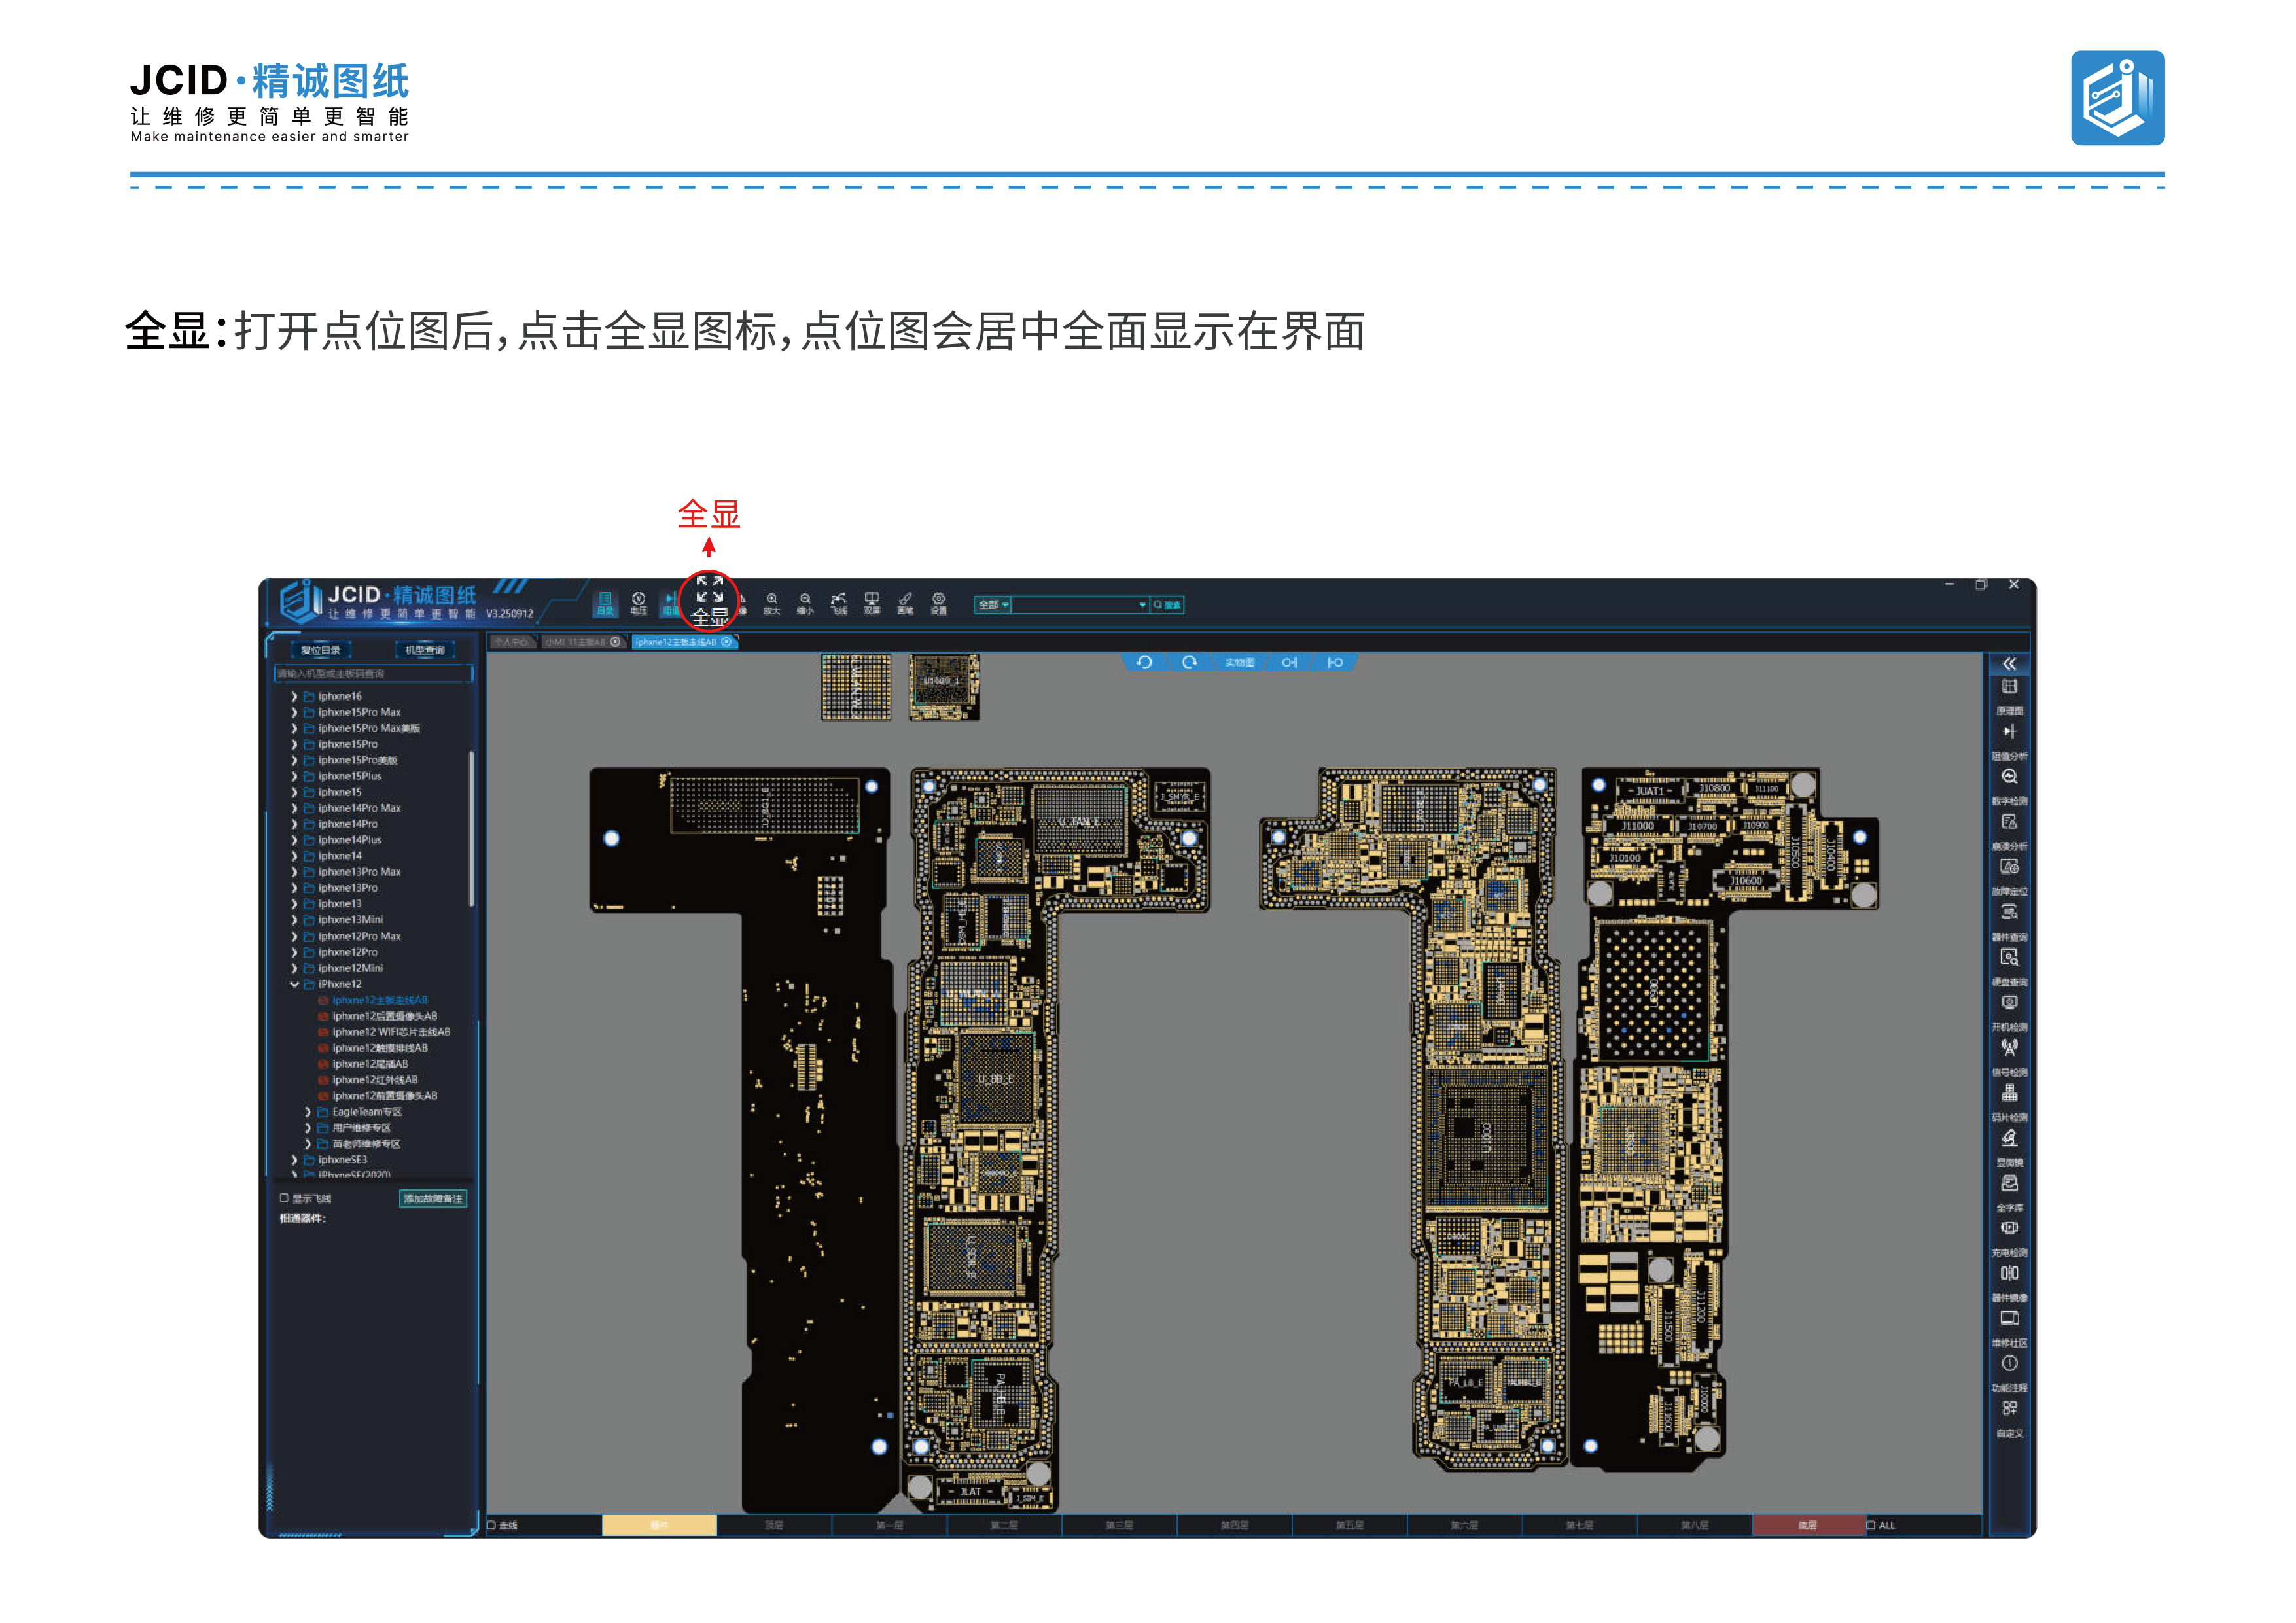2296x1623 pixels.
Task: Select the 器件 layer tab
Action: 659,1525
